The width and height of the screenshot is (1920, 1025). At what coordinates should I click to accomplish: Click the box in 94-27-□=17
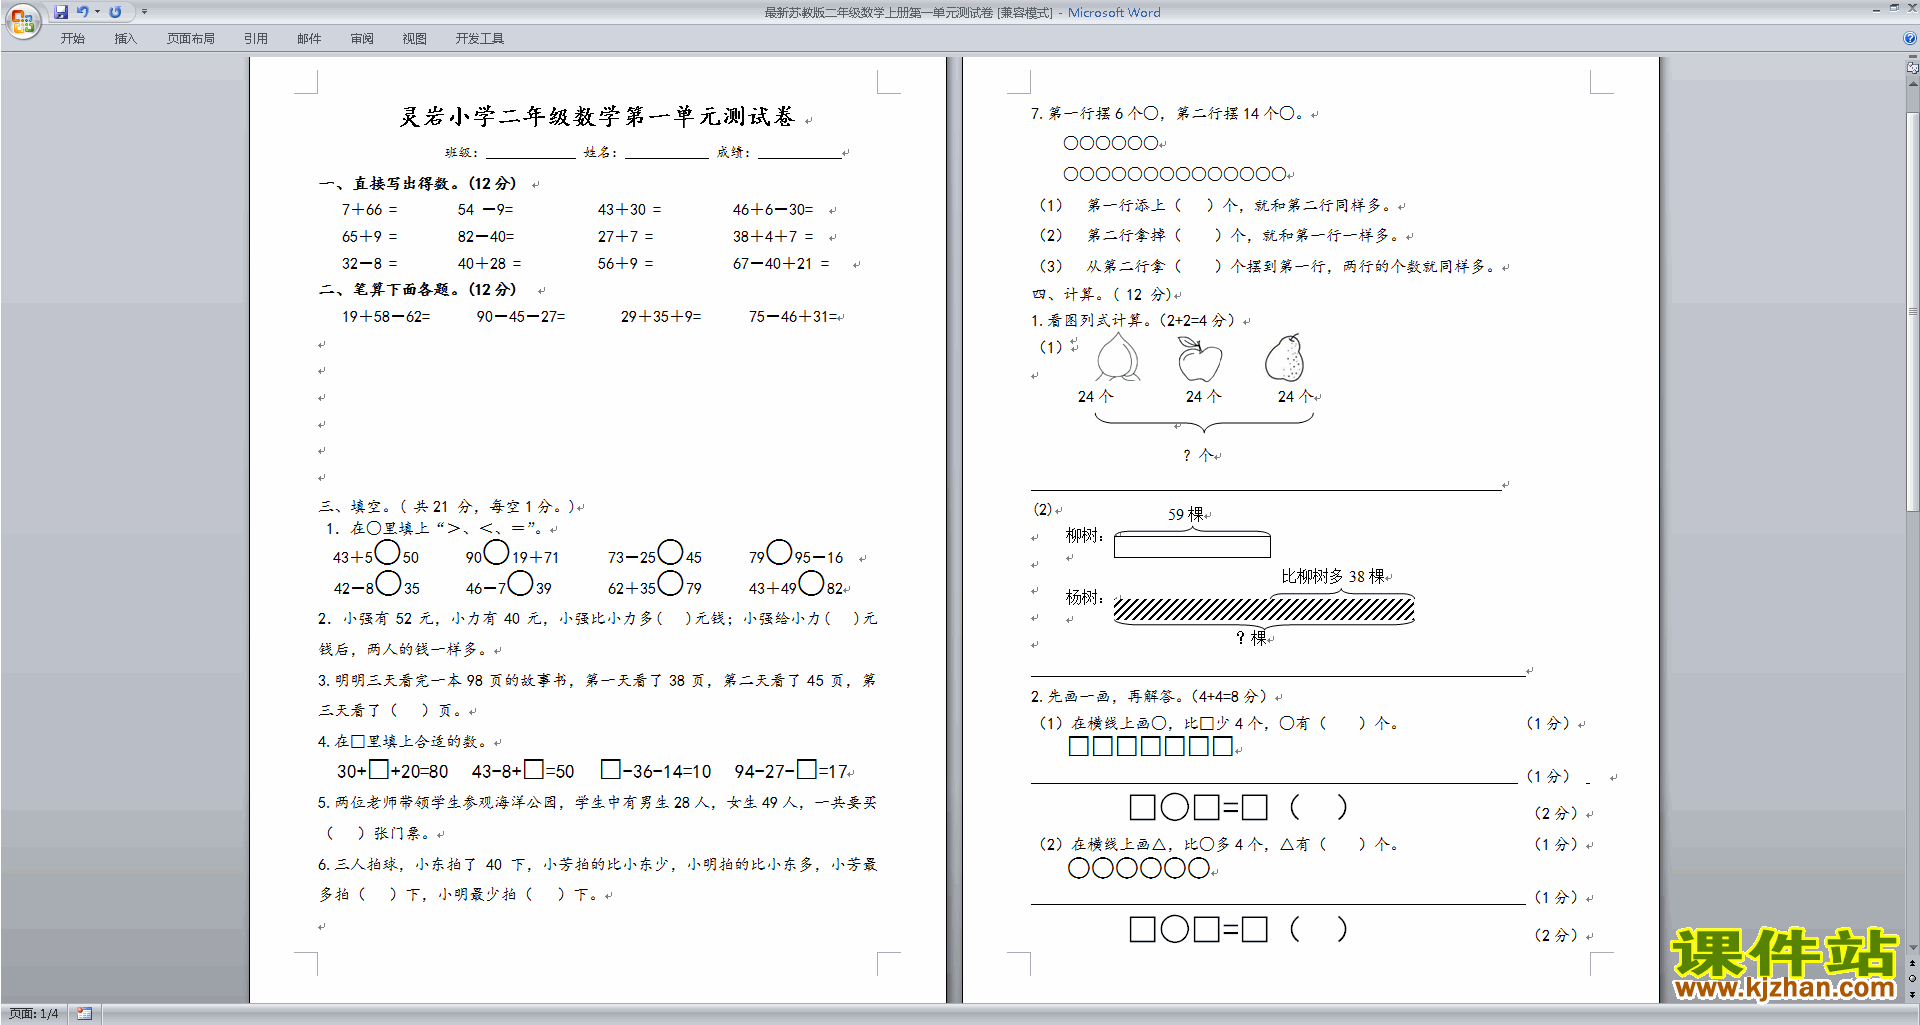coord(807,770)
